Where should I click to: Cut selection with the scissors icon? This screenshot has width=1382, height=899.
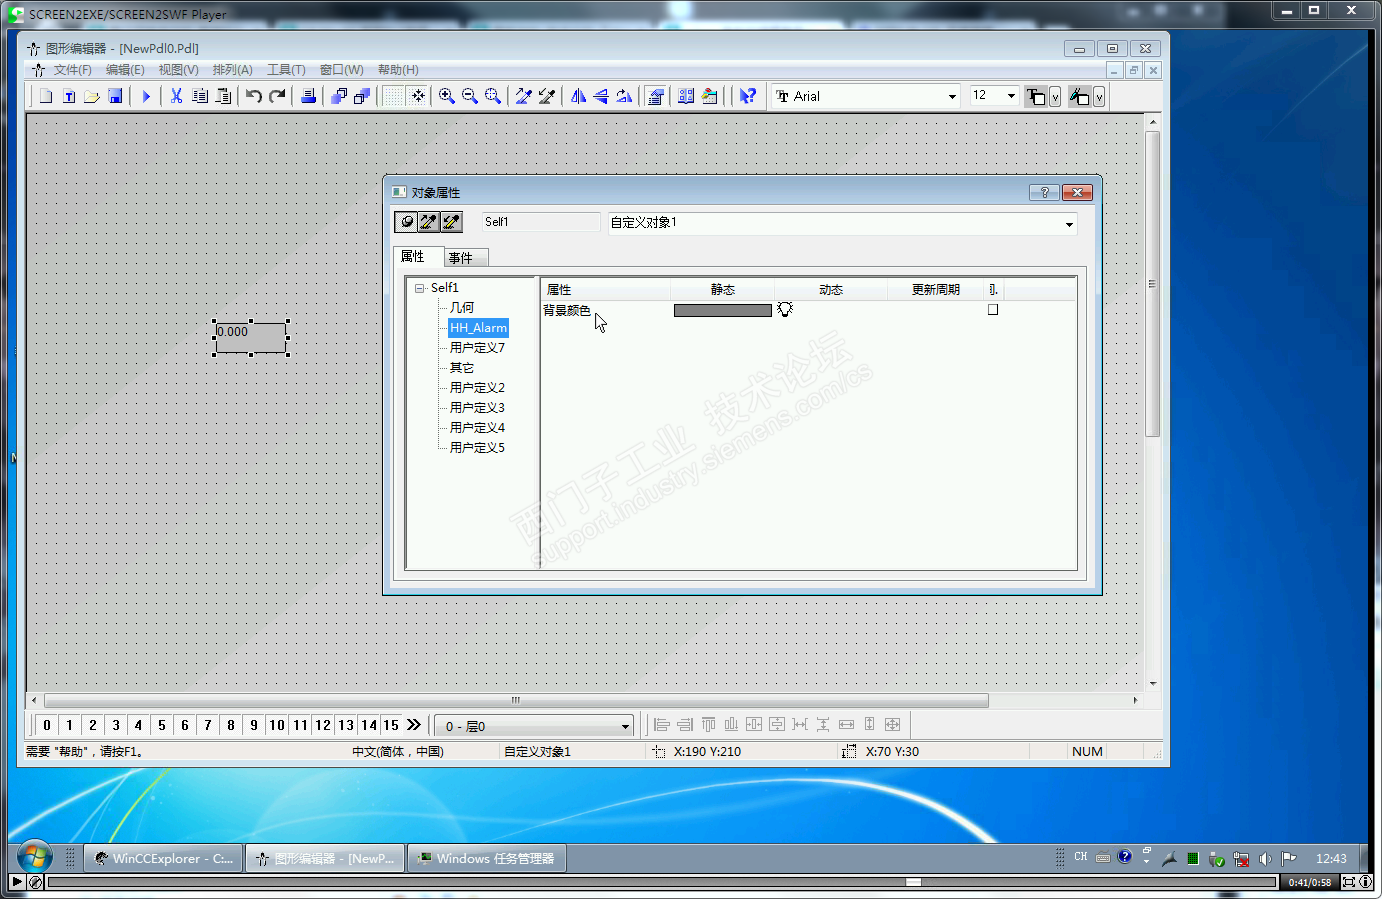click(177, 96)
